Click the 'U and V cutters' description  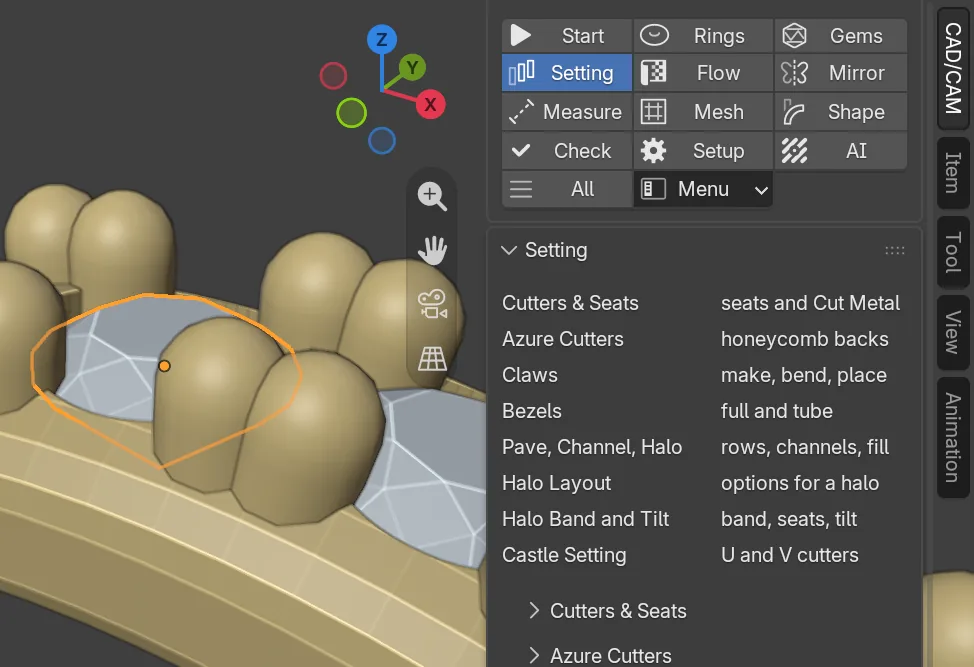coord(790,555)
